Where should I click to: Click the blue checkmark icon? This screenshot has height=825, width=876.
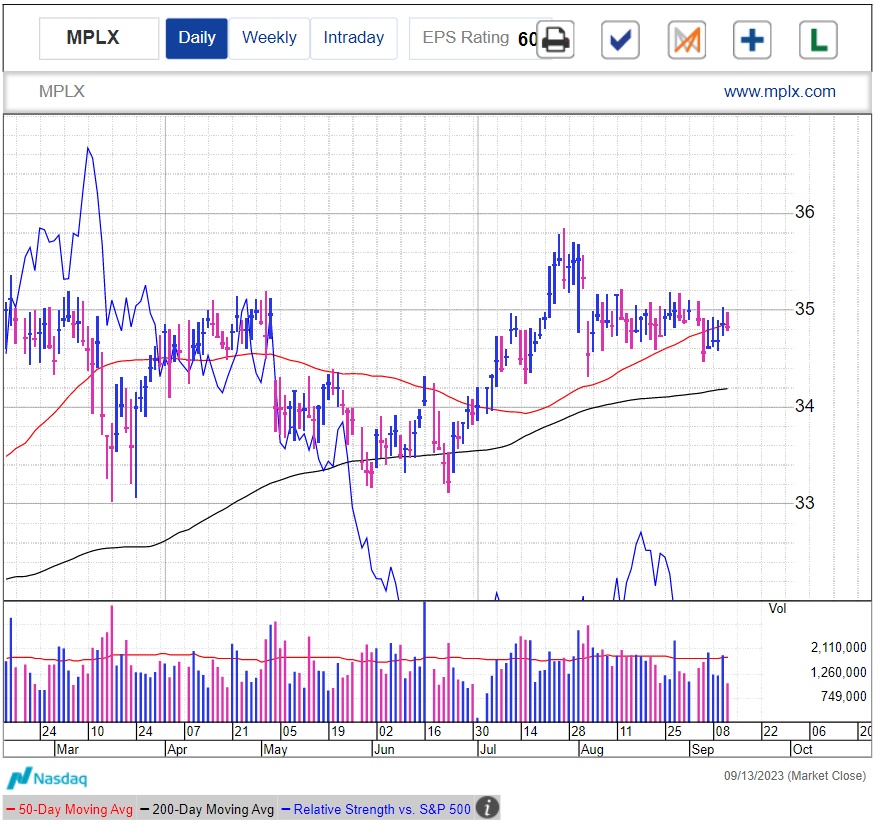620,40
